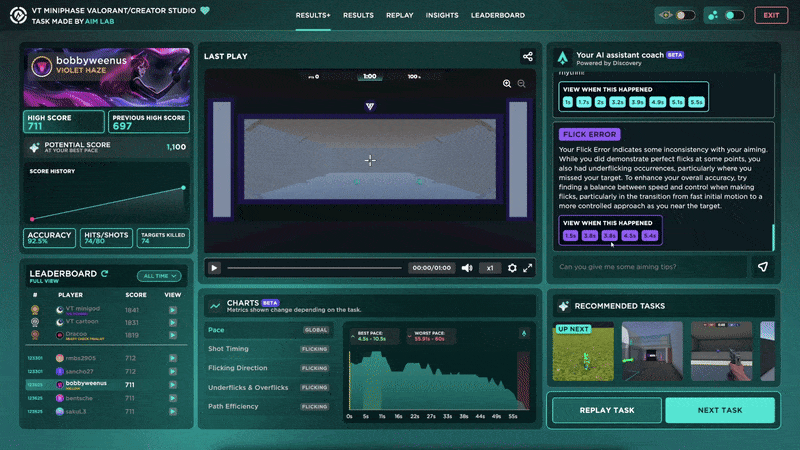Expand replay video to fullscreen

click(528, 268)
